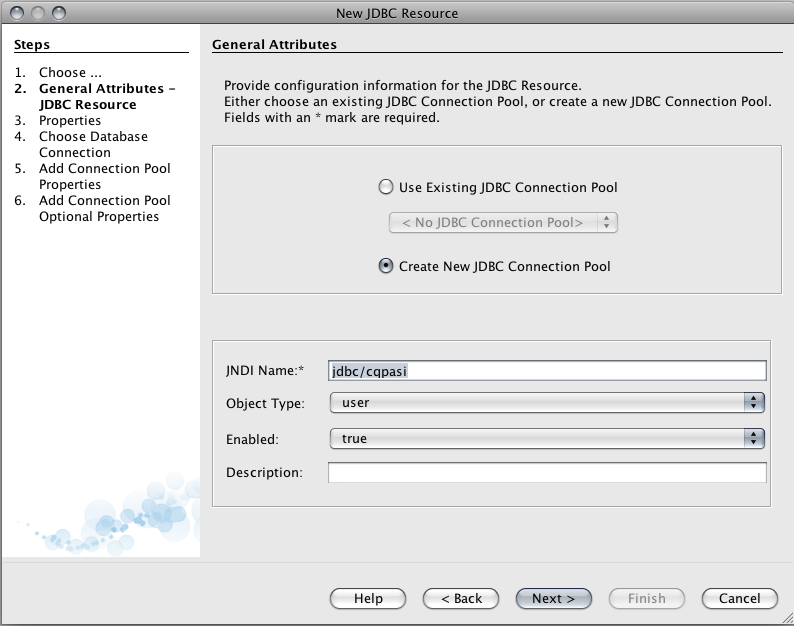
Task: Click step 'Add Connection Pool Optional Properties'
Action: pos(104,208)
